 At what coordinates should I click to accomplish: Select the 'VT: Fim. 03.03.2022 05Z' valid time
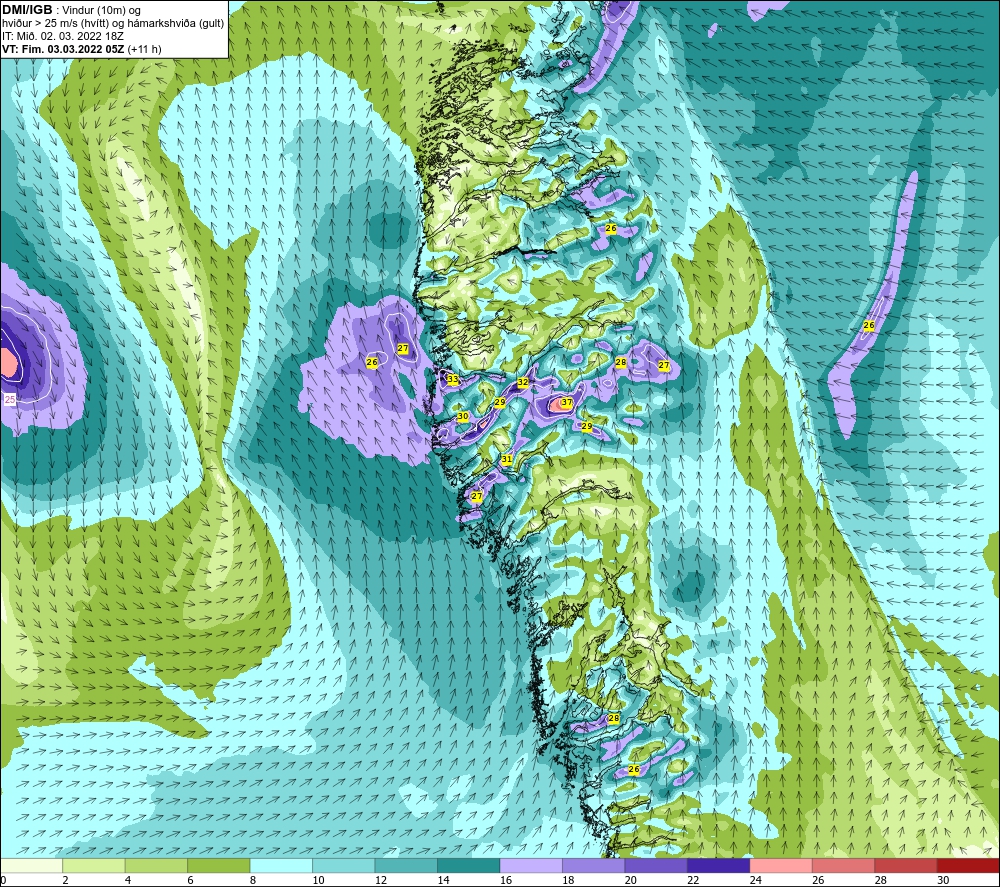tap(63, 49)
